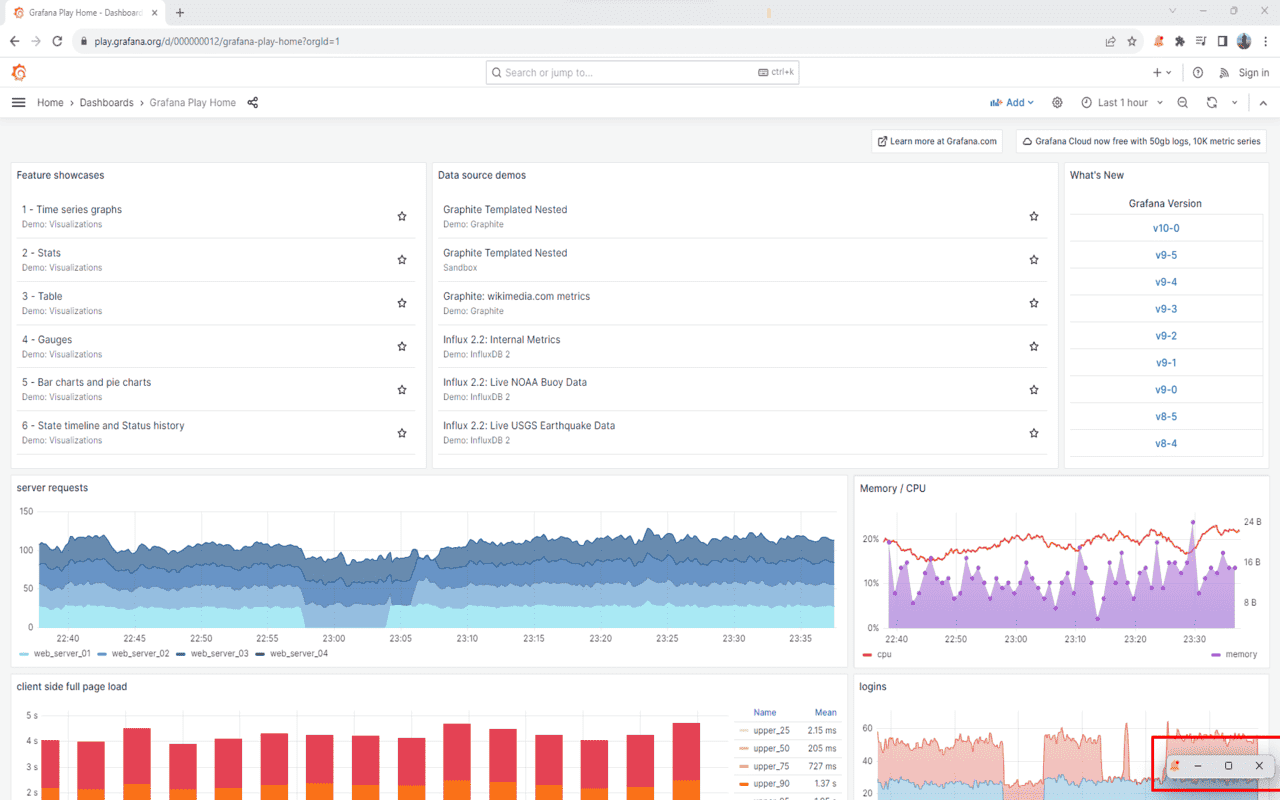
Task: Open the v10-0 version link
Action: 1166,228
